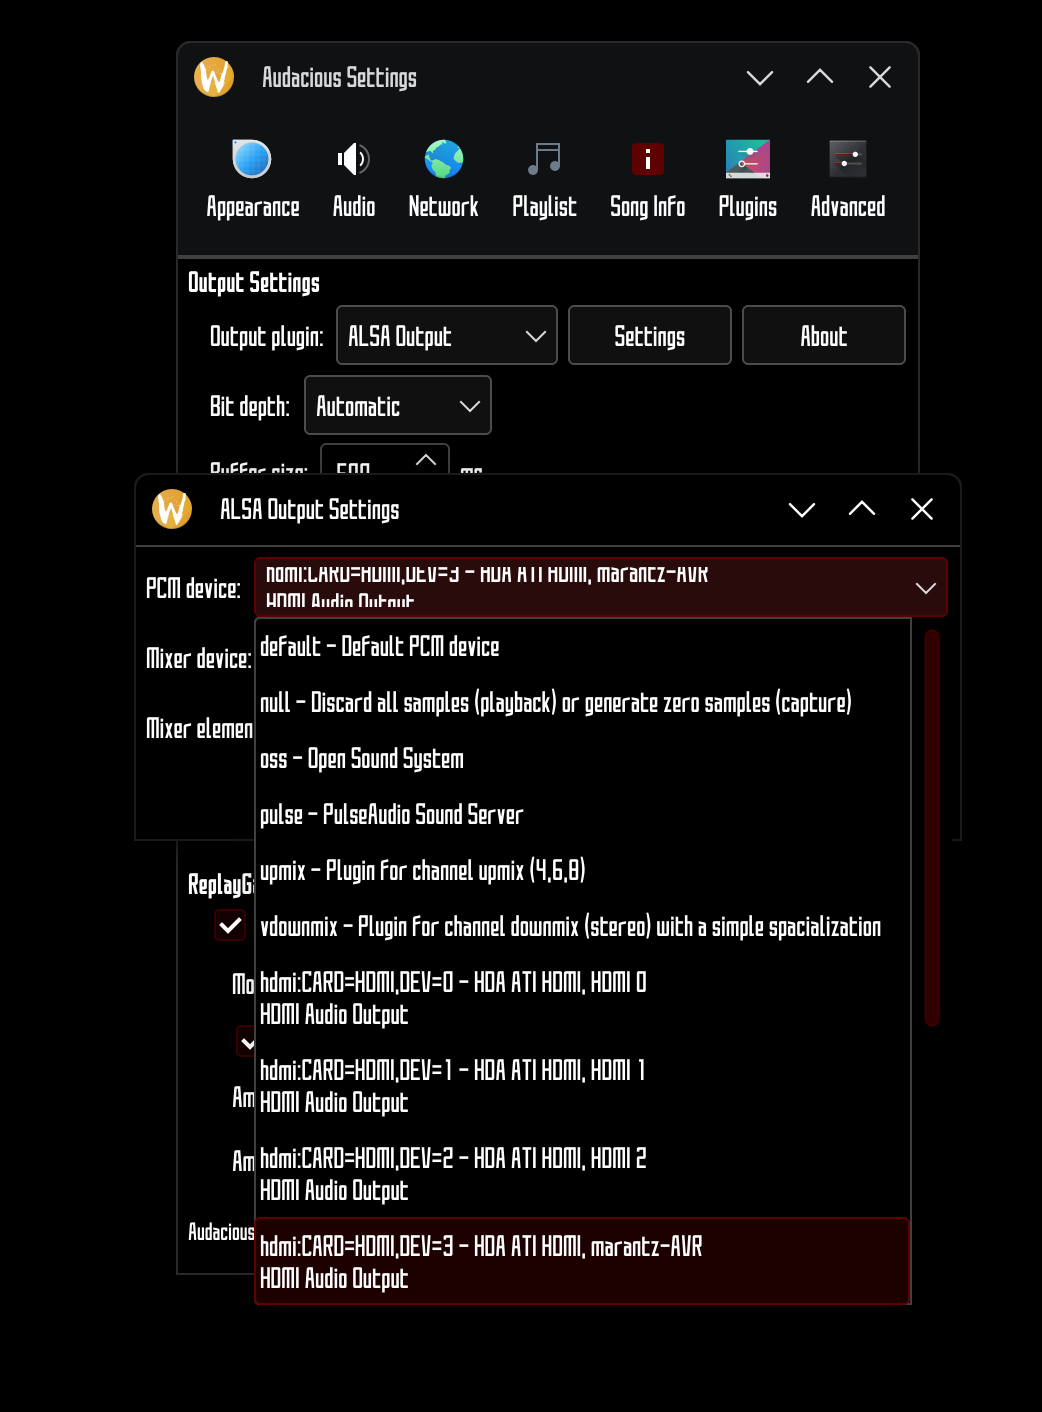Click the About button for output plugin

point(824,335)
